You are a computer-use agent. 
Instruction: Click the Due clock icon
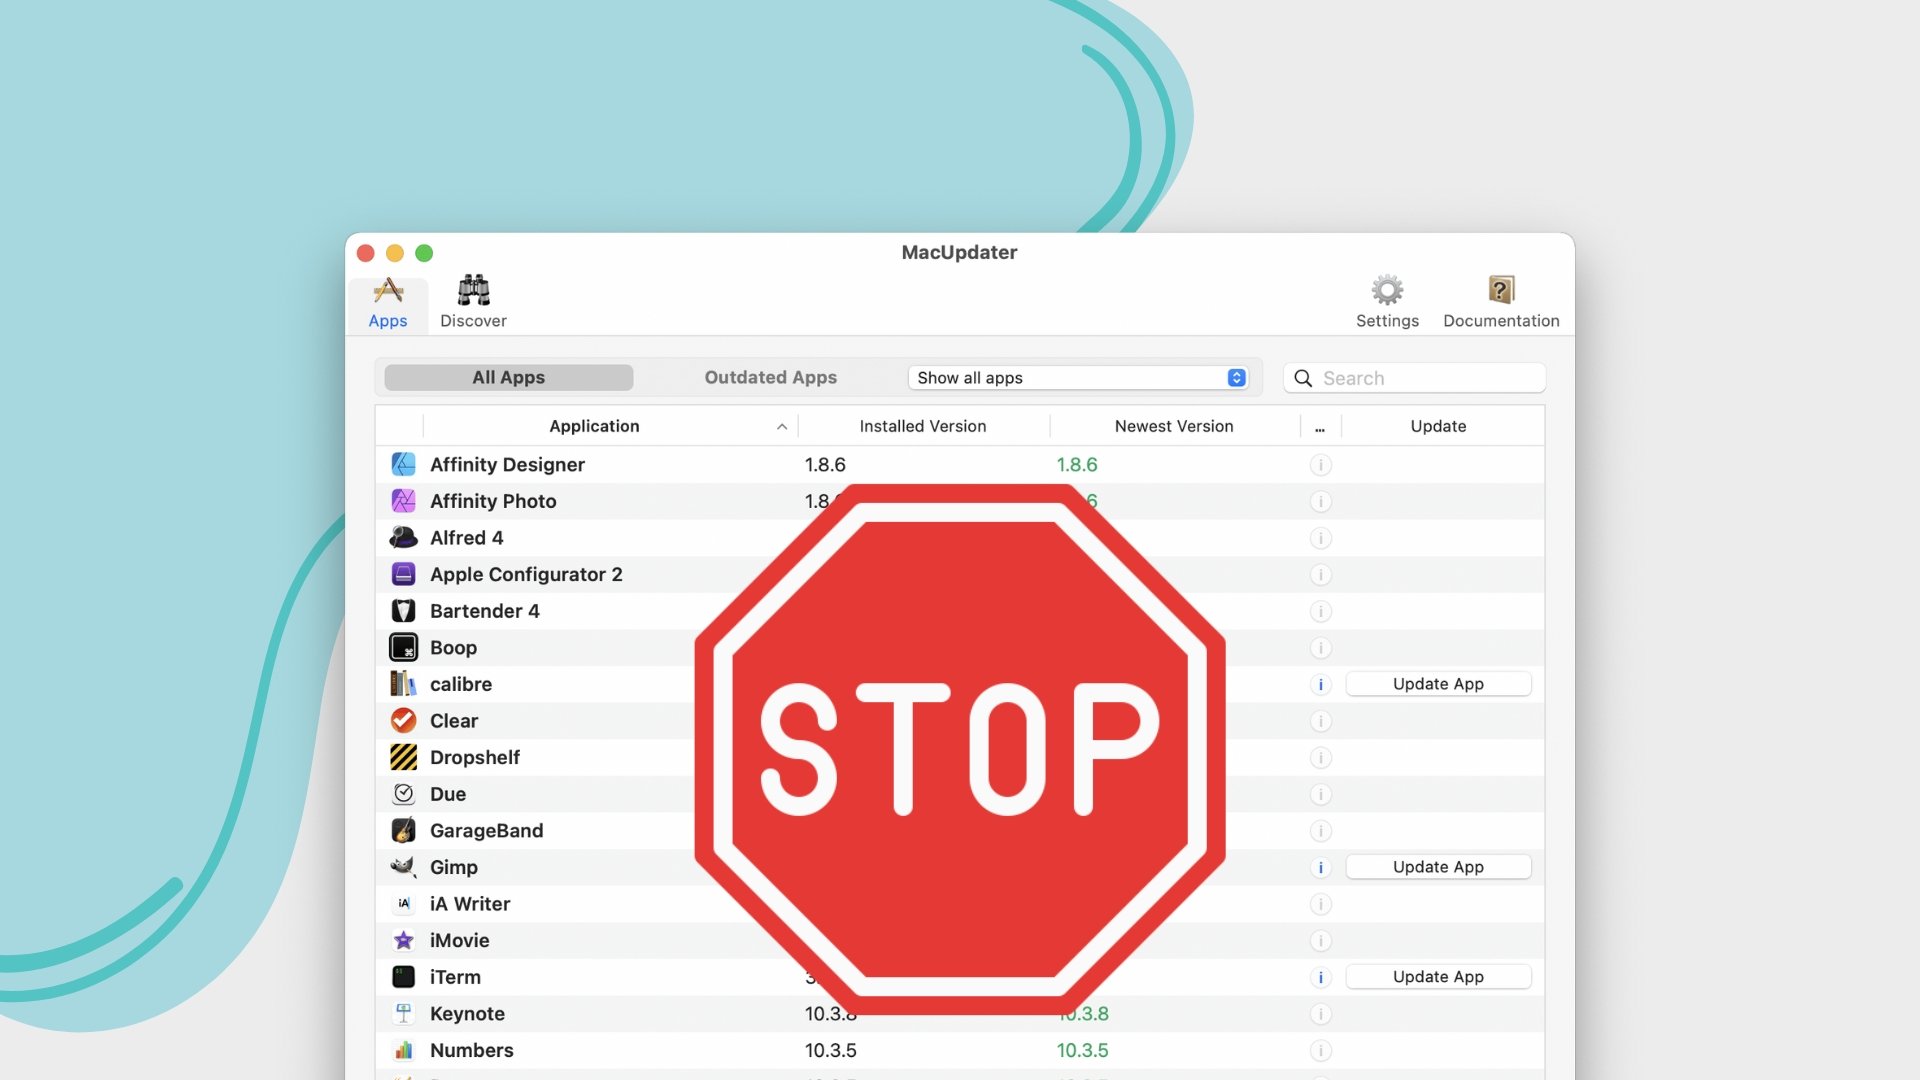[403, 794]
